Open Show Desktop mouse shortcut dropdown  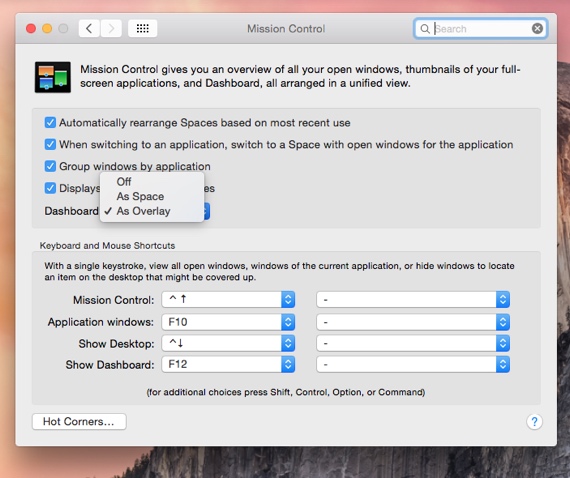[x=413, y=343]
